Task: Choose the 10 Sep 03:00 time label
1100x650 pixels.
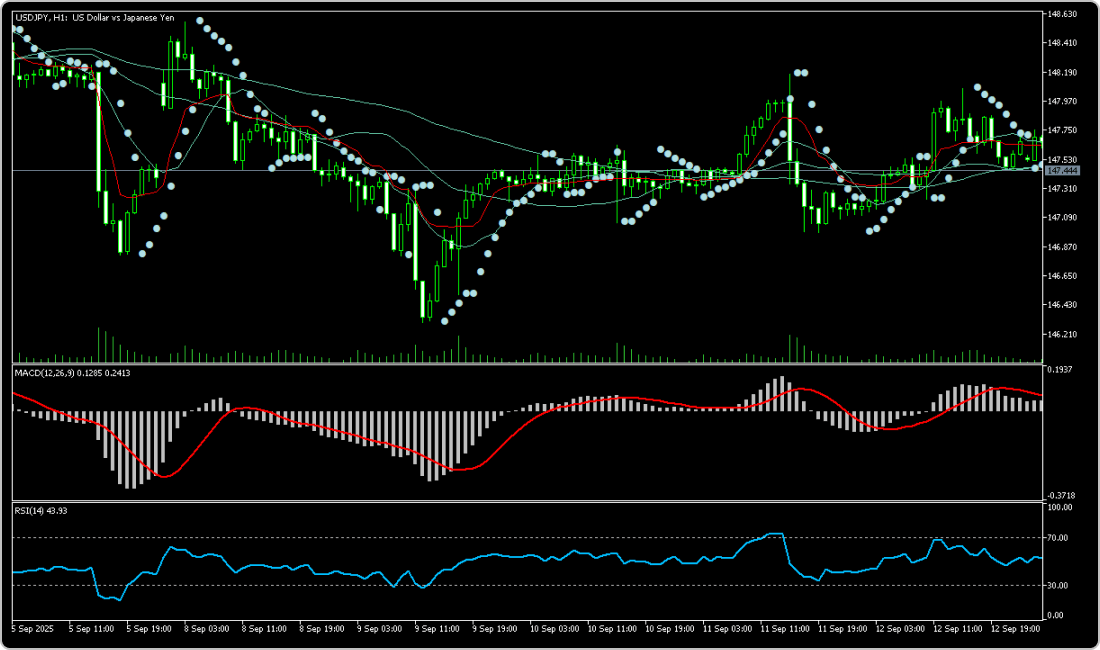Action: coord(553,629)
